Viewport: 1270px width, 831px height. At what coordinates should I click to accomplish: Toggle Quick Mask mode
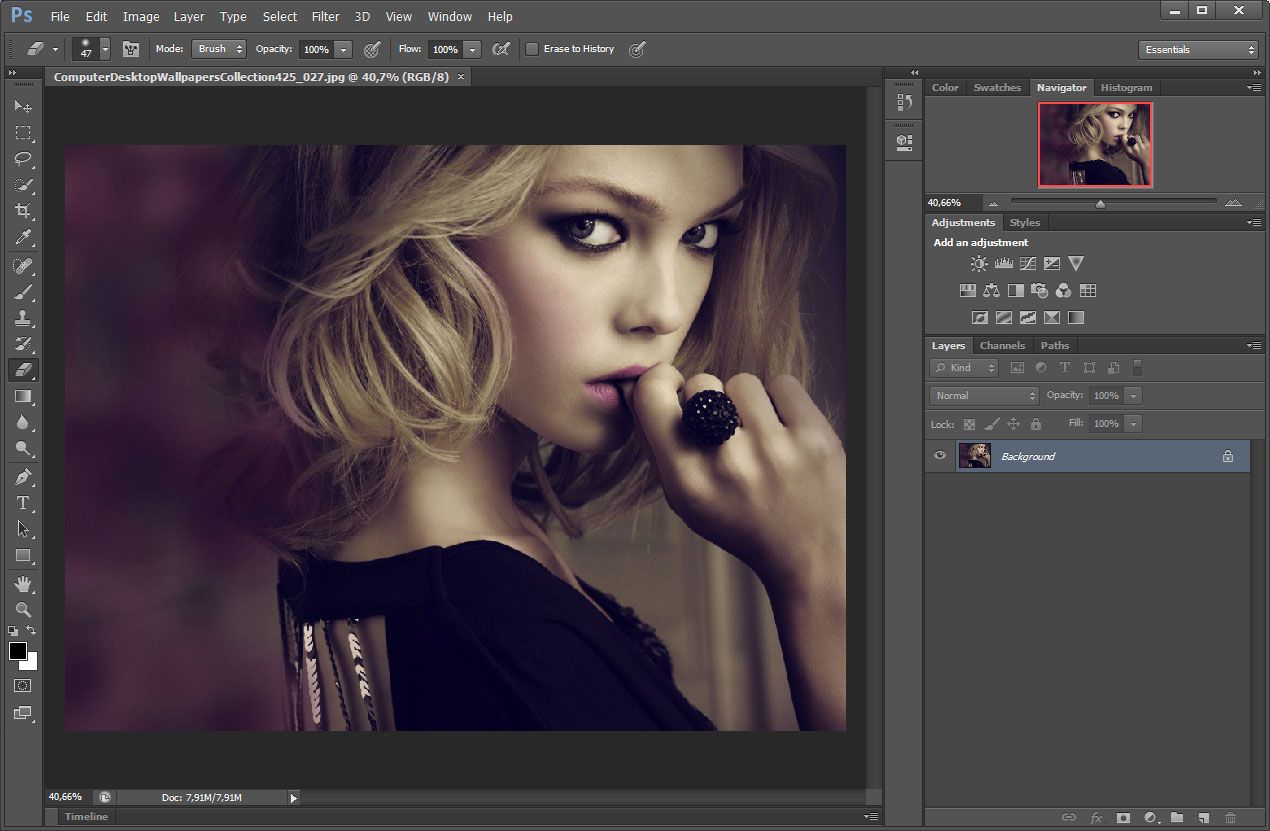coord(23,686)
